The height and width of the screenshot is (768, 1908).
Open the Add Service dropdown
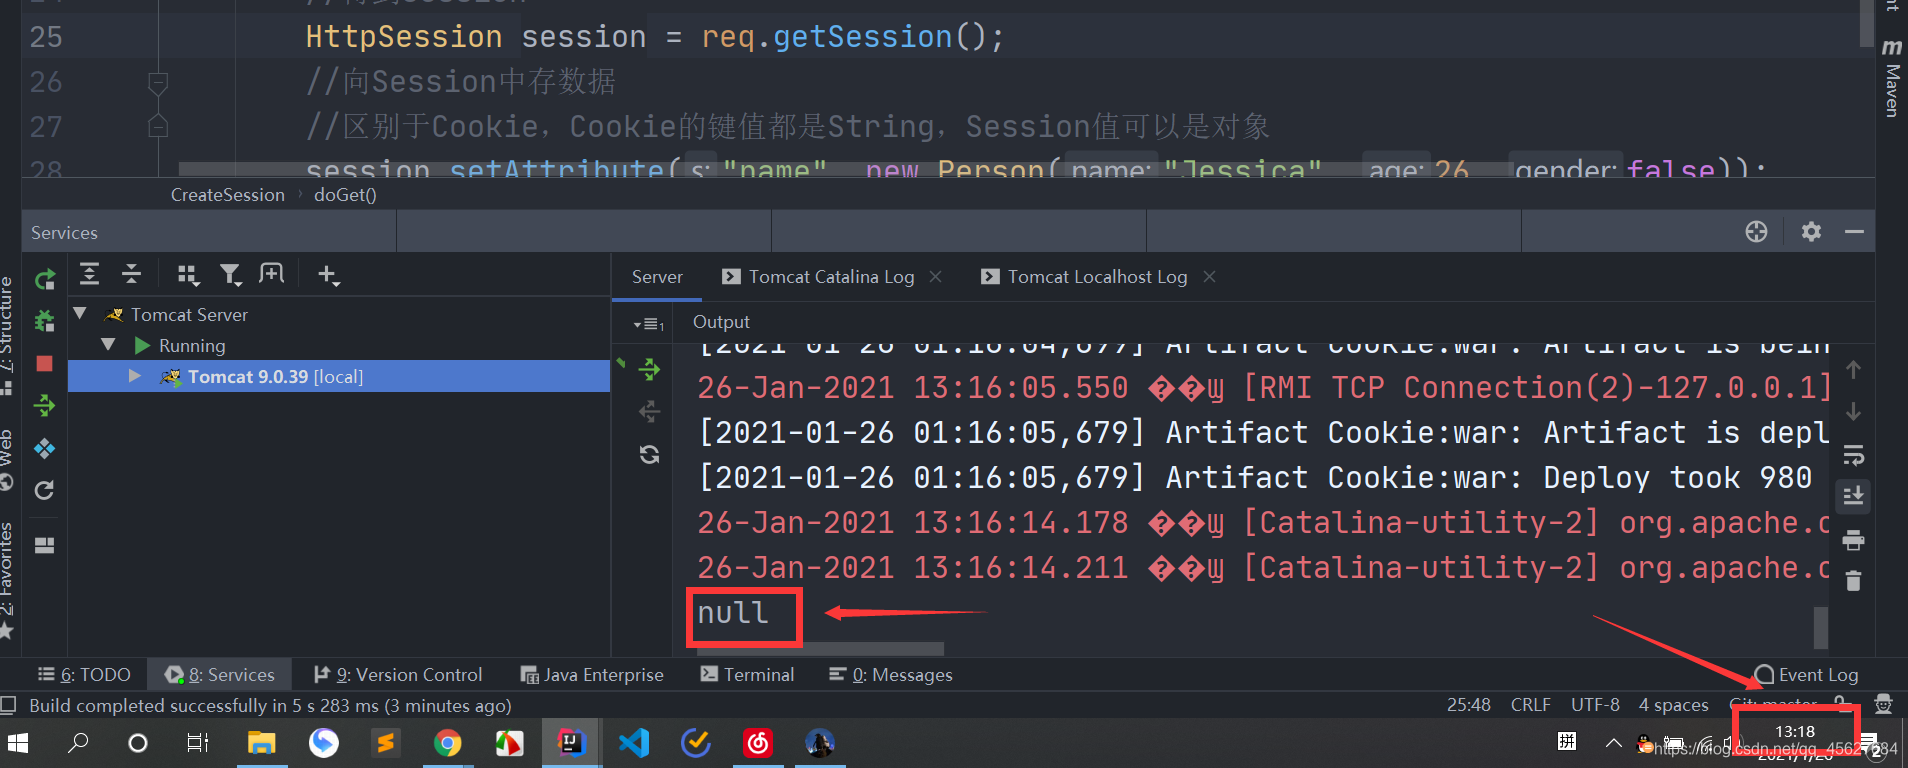328,275
